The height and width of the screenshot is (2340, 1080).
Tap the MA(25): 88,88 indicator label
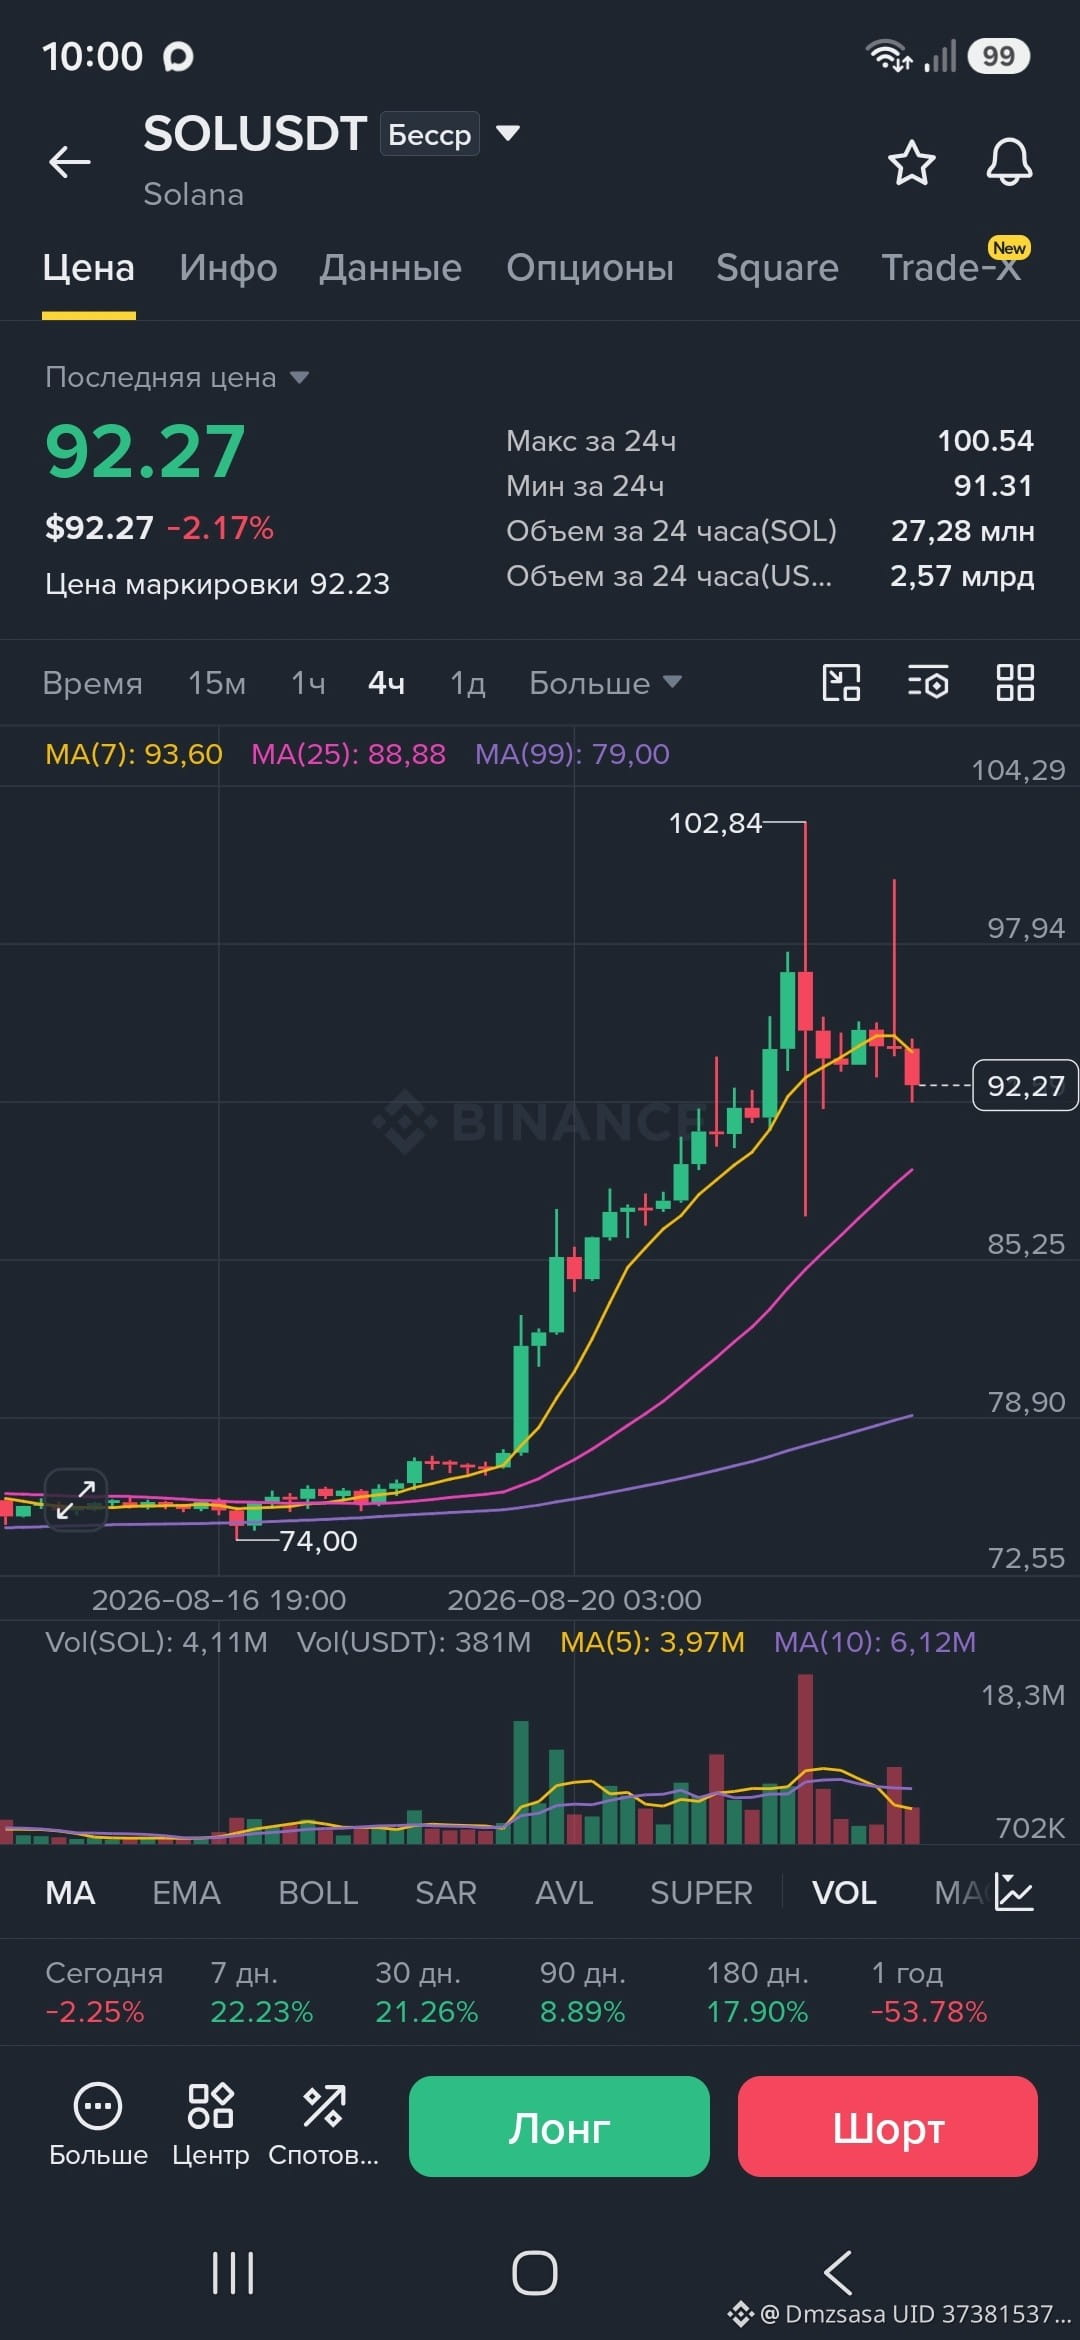click(348, 754)
